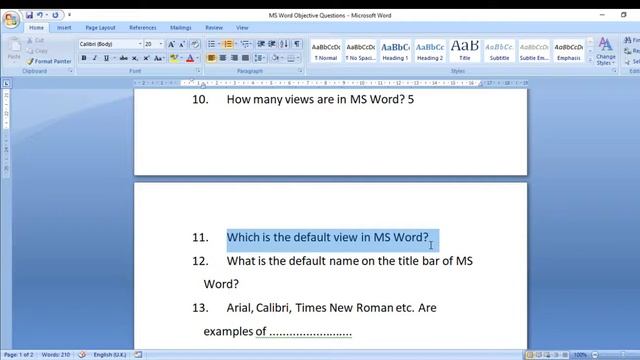Viewport: 640px width, 360px height.
Task: Toggle the numbered list button
Action: pyautogui.click(x=228, y=44)
